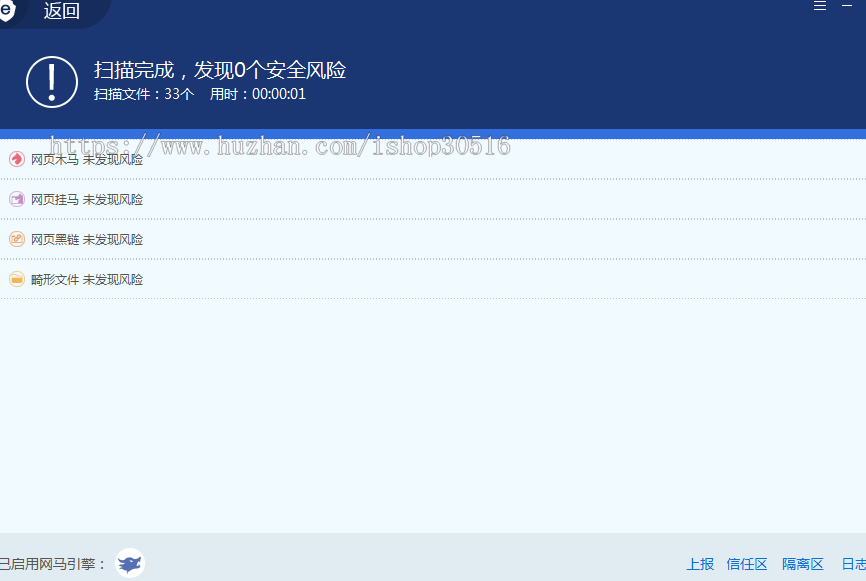Click the 用时：00:00:01 text
Viewport: 866px width, 581px height.
257,94
